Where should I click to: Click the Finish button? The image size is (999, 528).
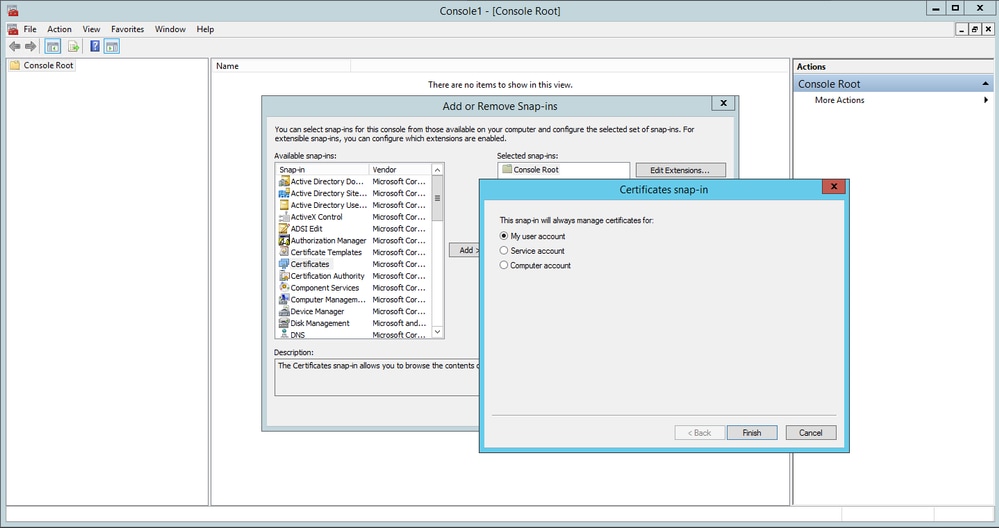(752, 432)
